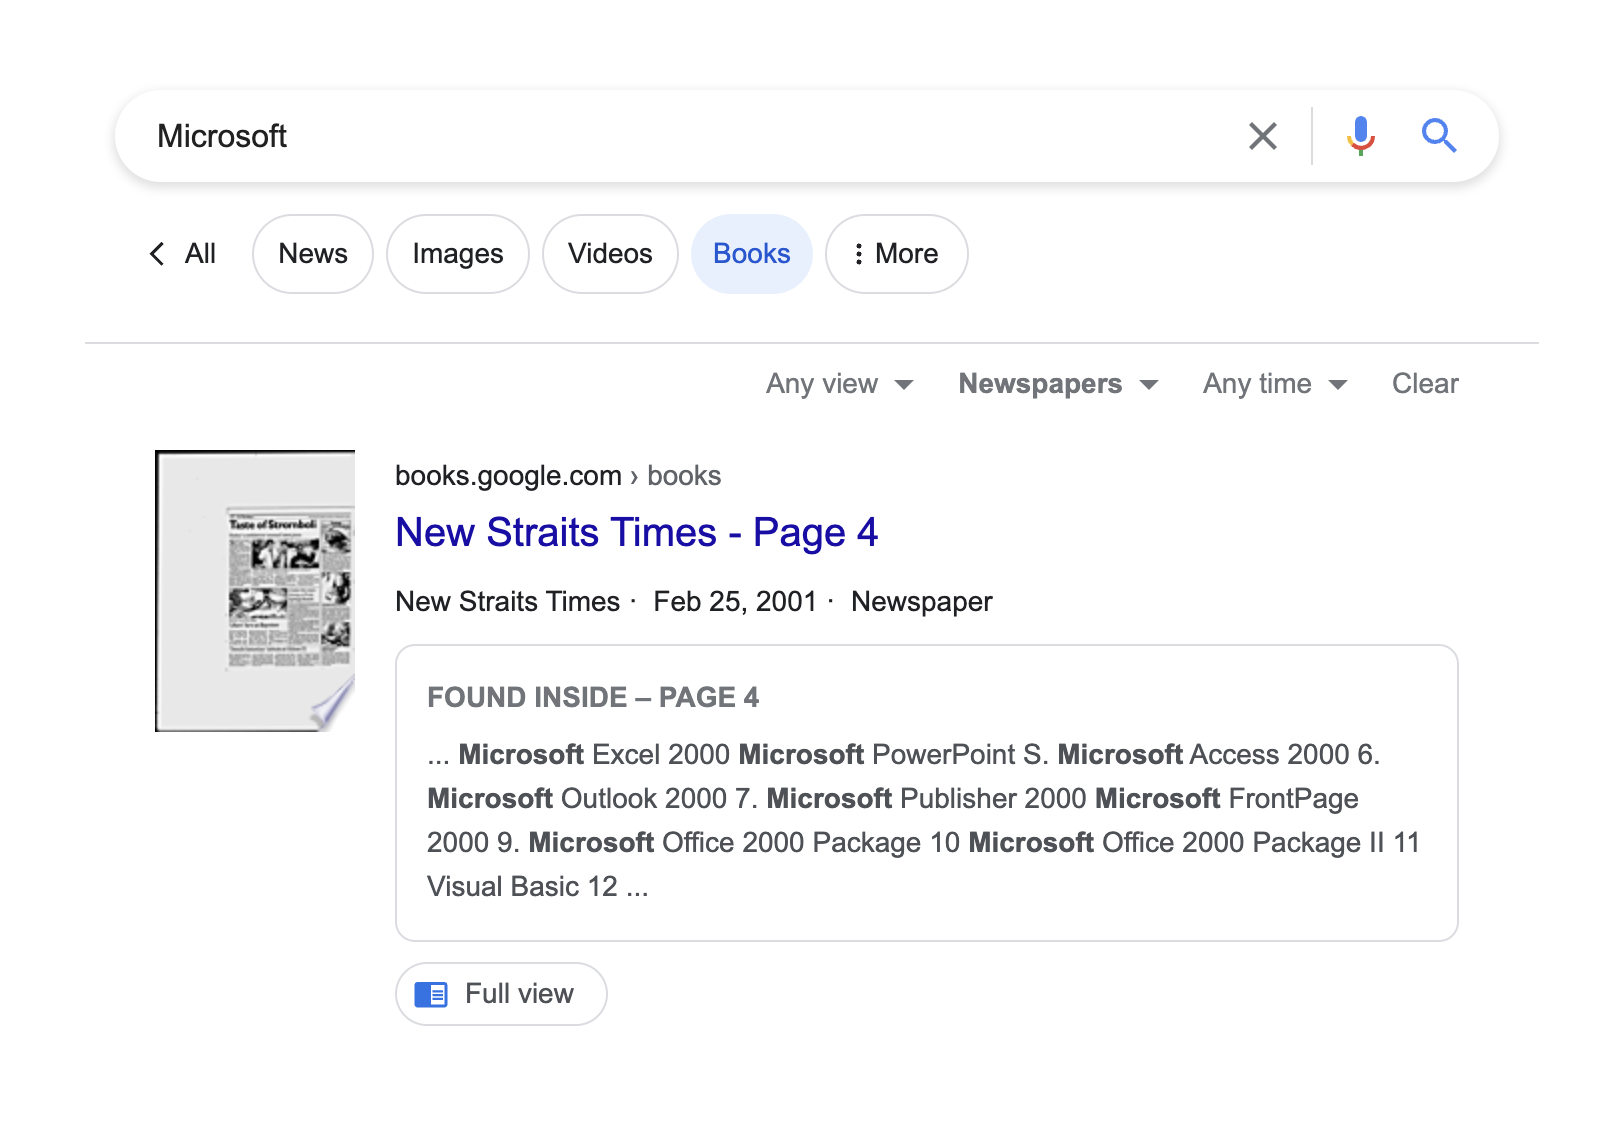Select the highlighted Books tab

(x=751, y=254)
